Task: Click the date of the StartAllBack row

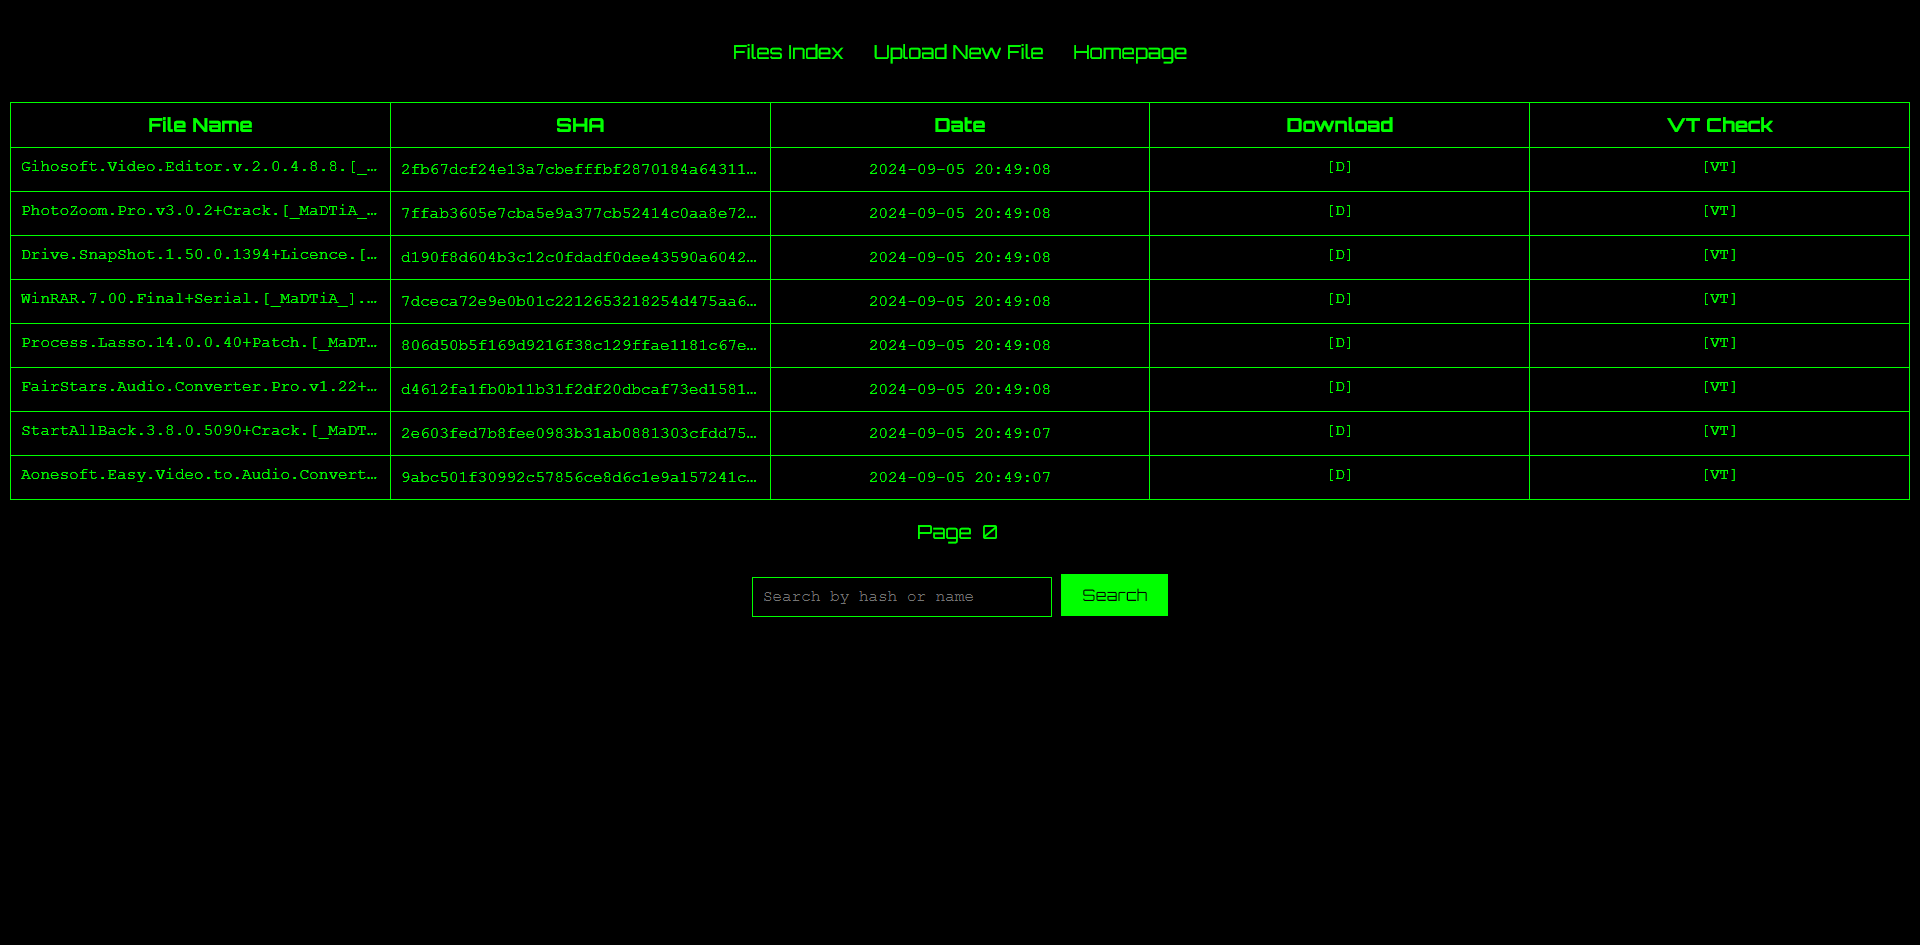Action: (960, 433)
